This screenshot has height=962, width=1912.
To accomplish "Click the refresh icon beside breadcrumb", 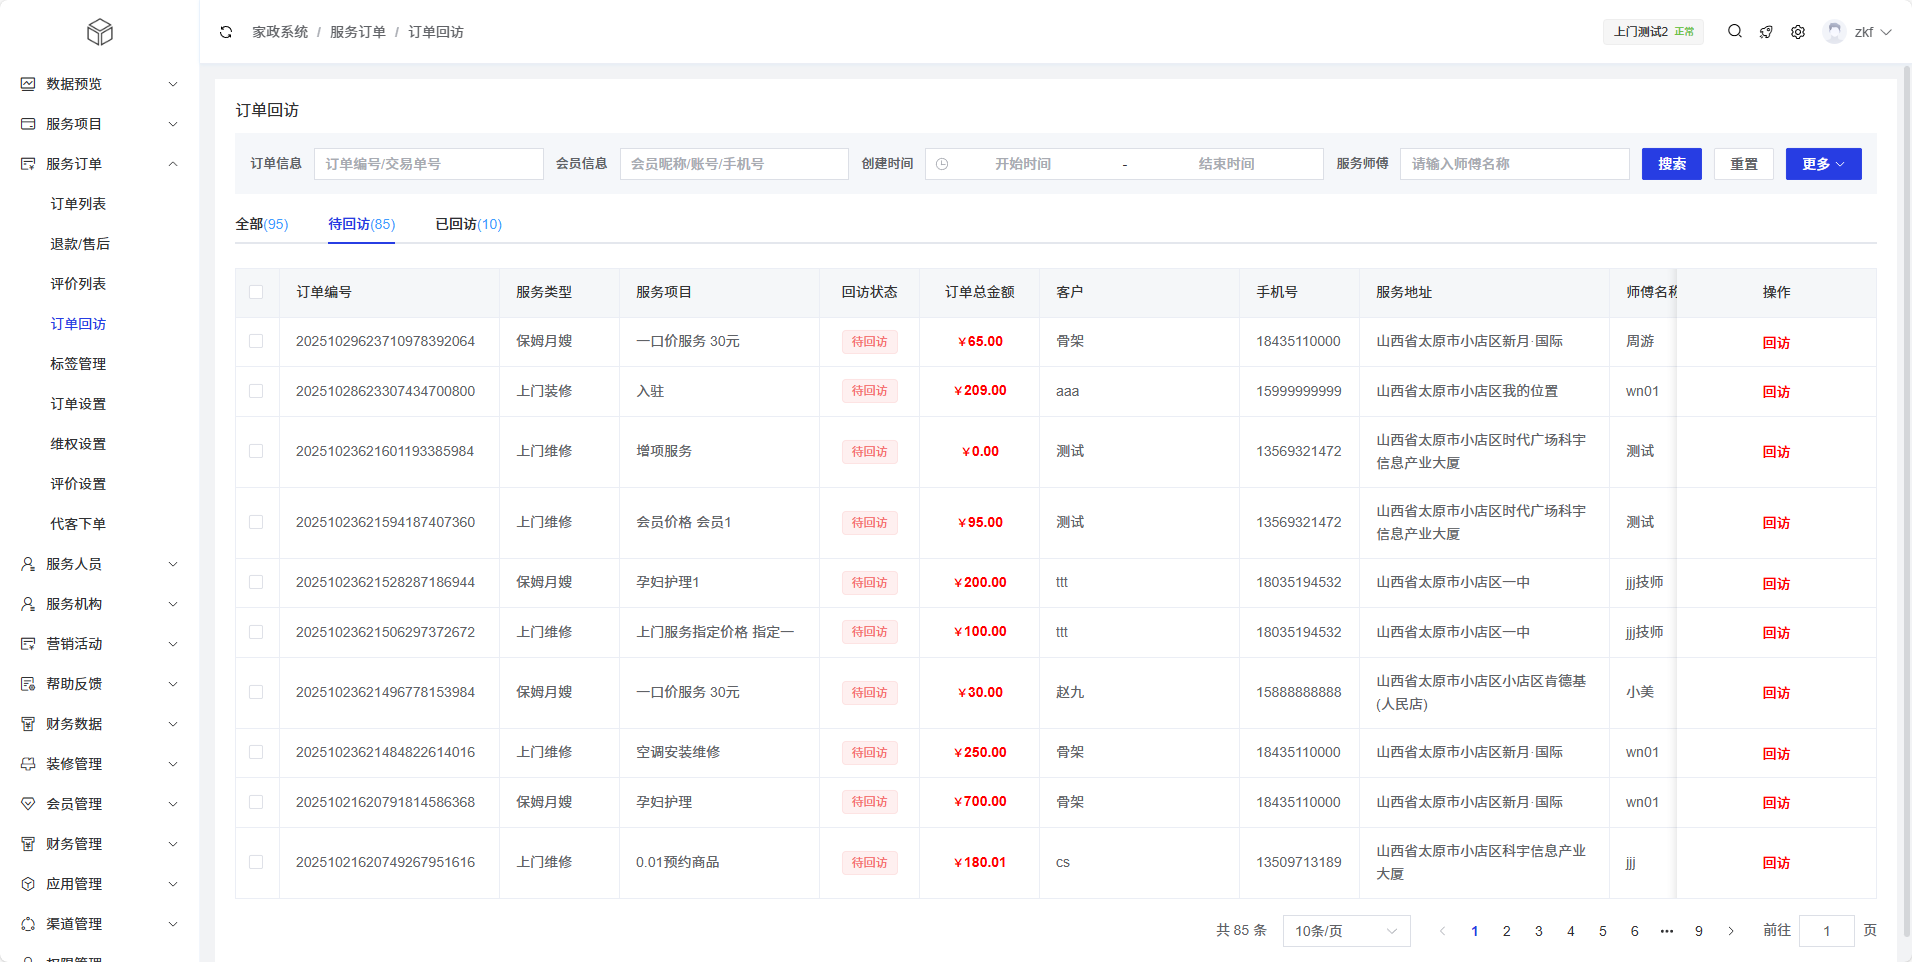I will [226, 32].
